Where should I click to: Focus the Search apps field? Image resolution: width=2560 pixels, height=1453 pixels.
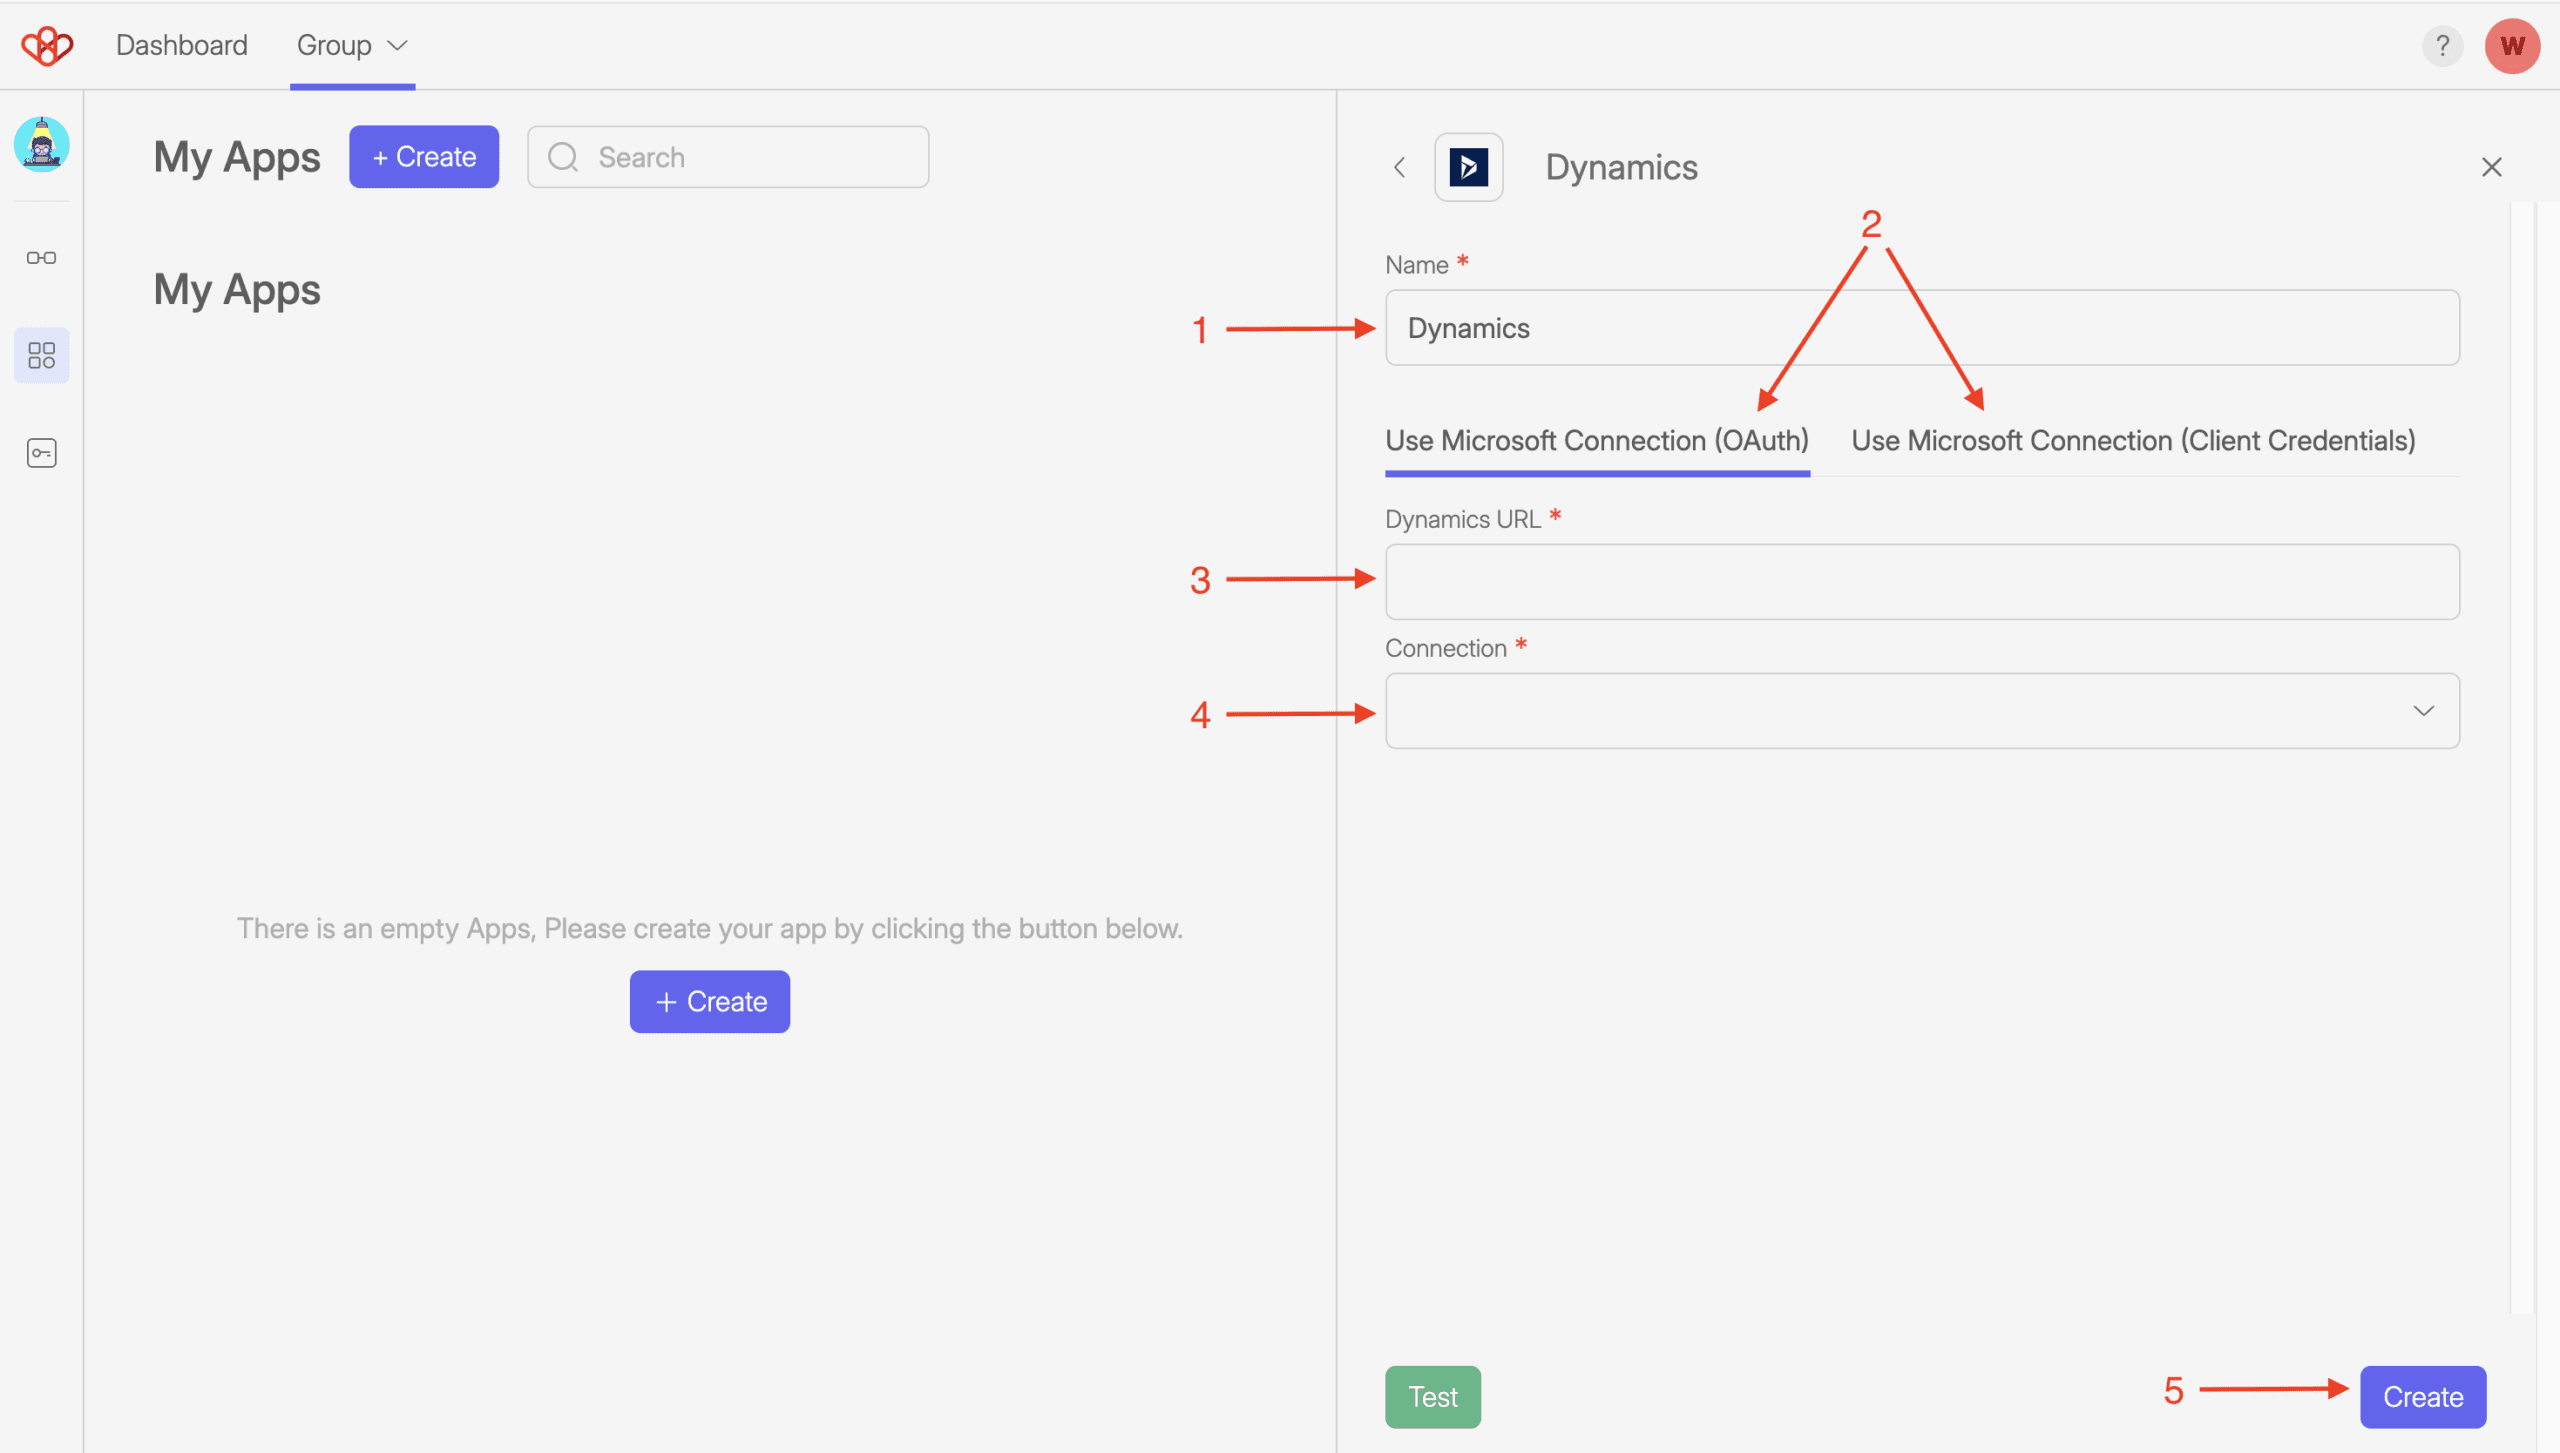click(728, 157)
